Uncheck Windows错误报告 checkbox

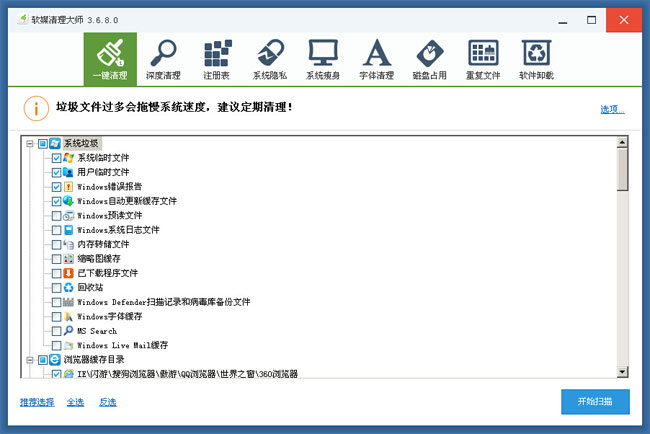click(56, 187)
